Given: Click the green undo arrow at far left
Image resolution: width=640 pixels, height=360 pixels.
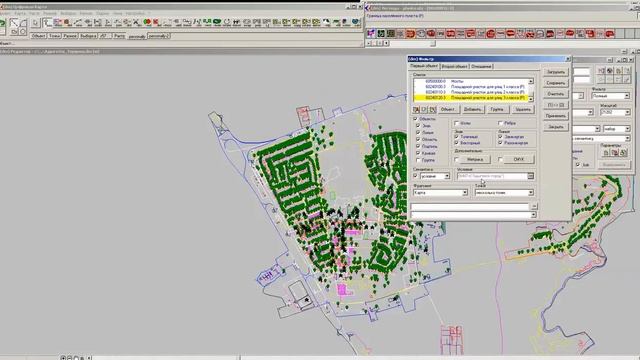Looking at the screenshot, I should (2, 24).
